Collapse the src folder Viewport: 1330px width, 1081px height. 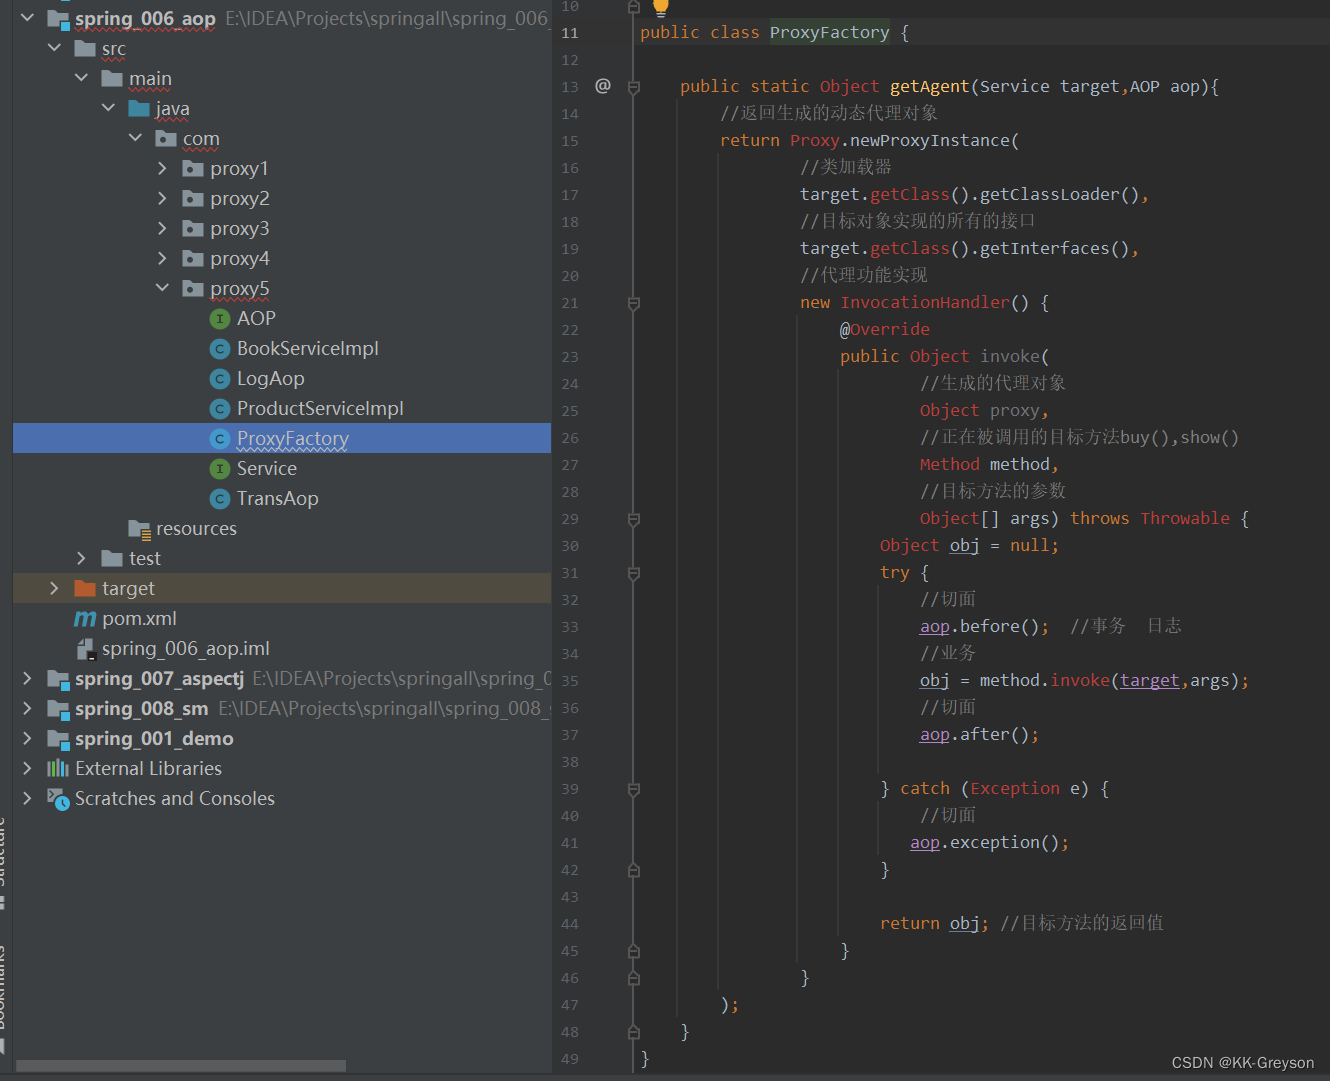(54, 48)
